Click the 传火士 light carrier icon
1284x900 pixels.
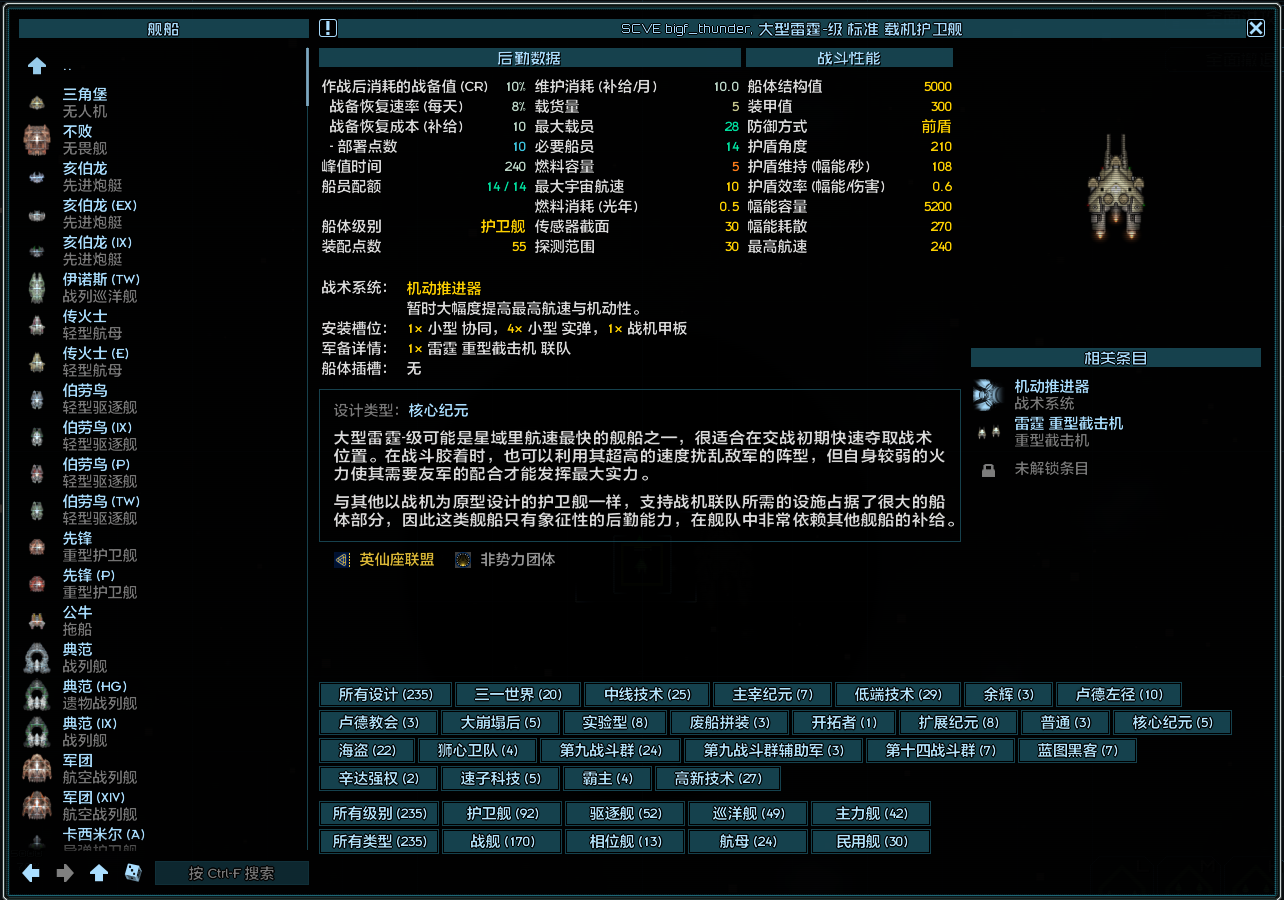point(37,325)
